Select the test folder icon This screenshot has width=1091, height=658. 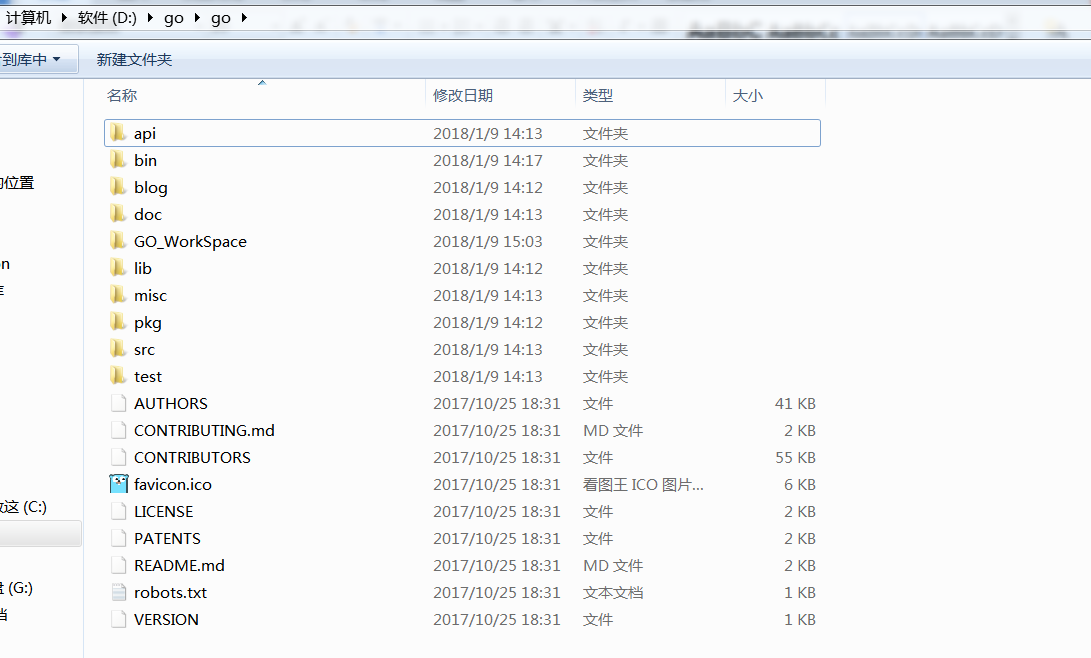coord(118,376)
